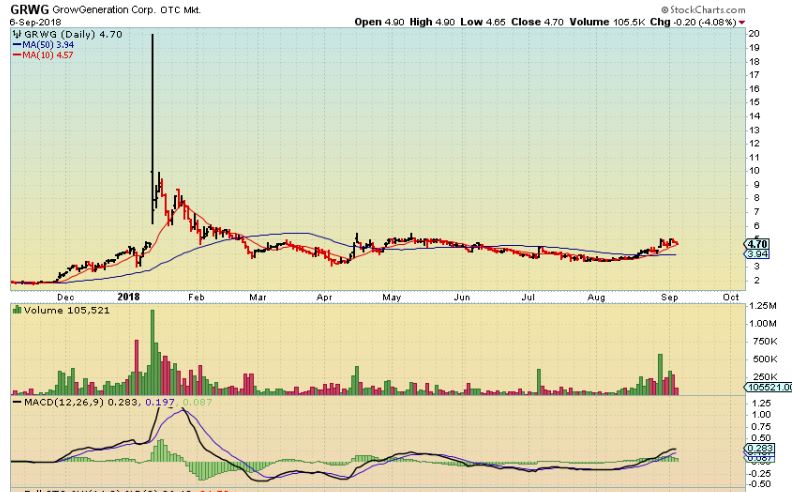792x492 pixels.
Task: Click the 20 label on price axis
Action: tap(755, 34)
